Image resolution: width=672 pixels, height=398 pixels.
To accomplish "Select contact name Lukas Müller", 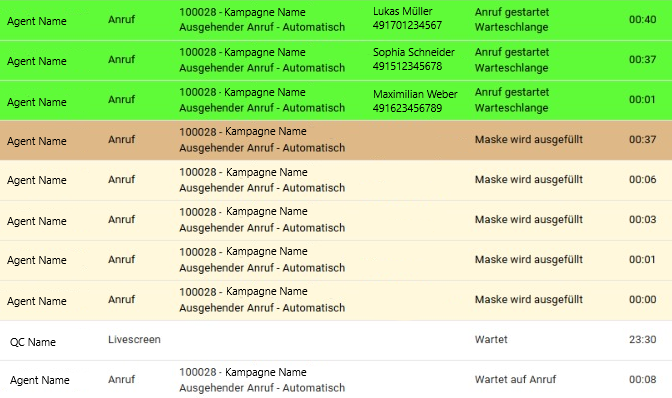I will click(402, 12).
